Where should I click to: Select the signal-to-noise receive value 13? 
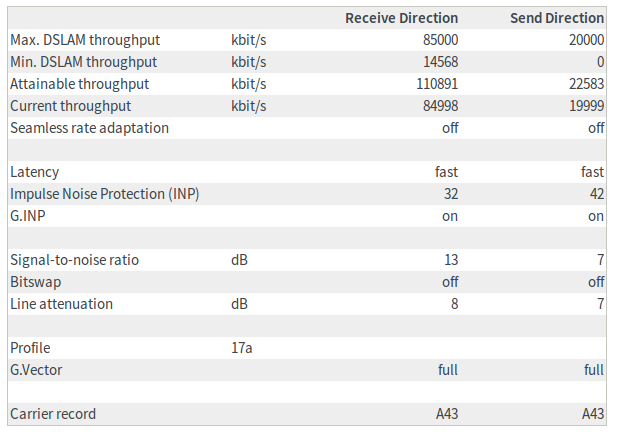(450, 260)
